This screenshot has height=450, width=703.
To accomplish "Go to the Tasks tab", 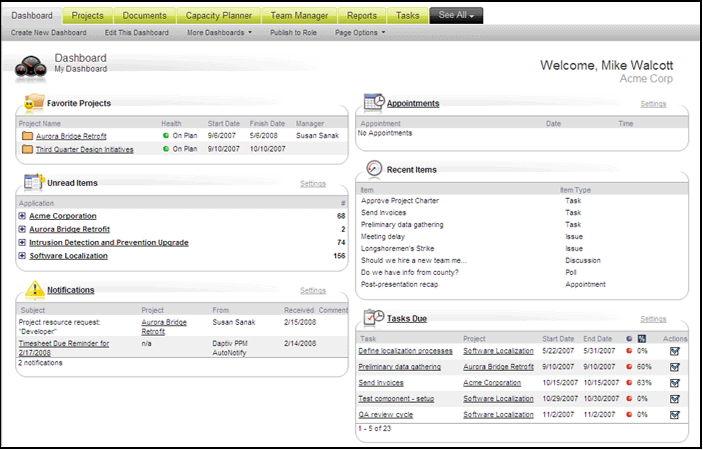I will 407,16.
